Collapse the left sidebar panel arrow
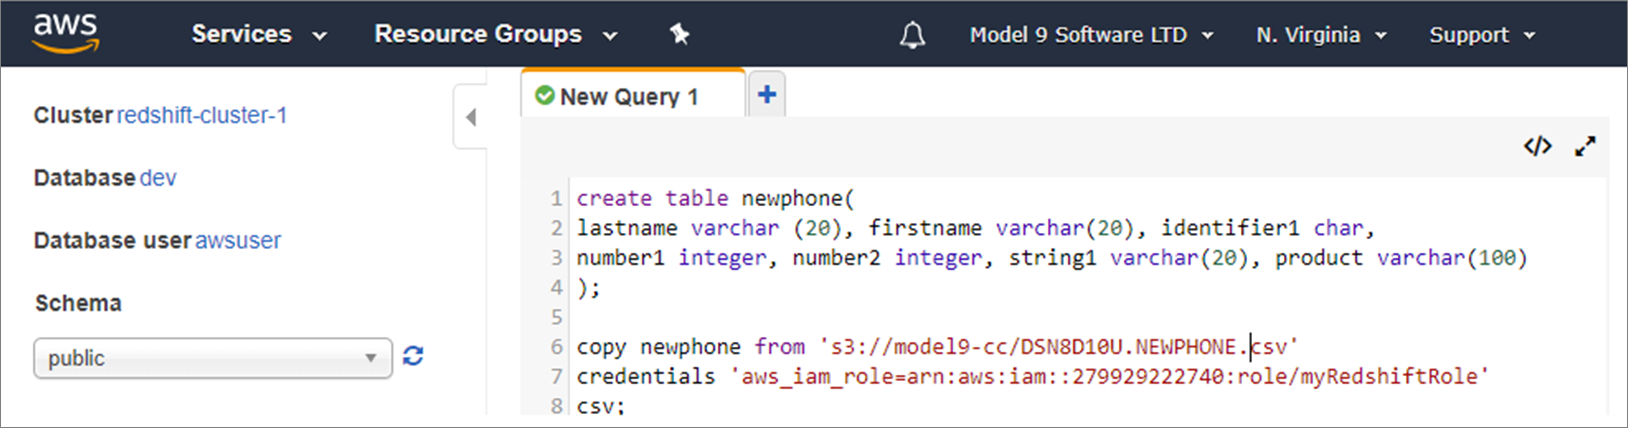 (x=471, y=117)
